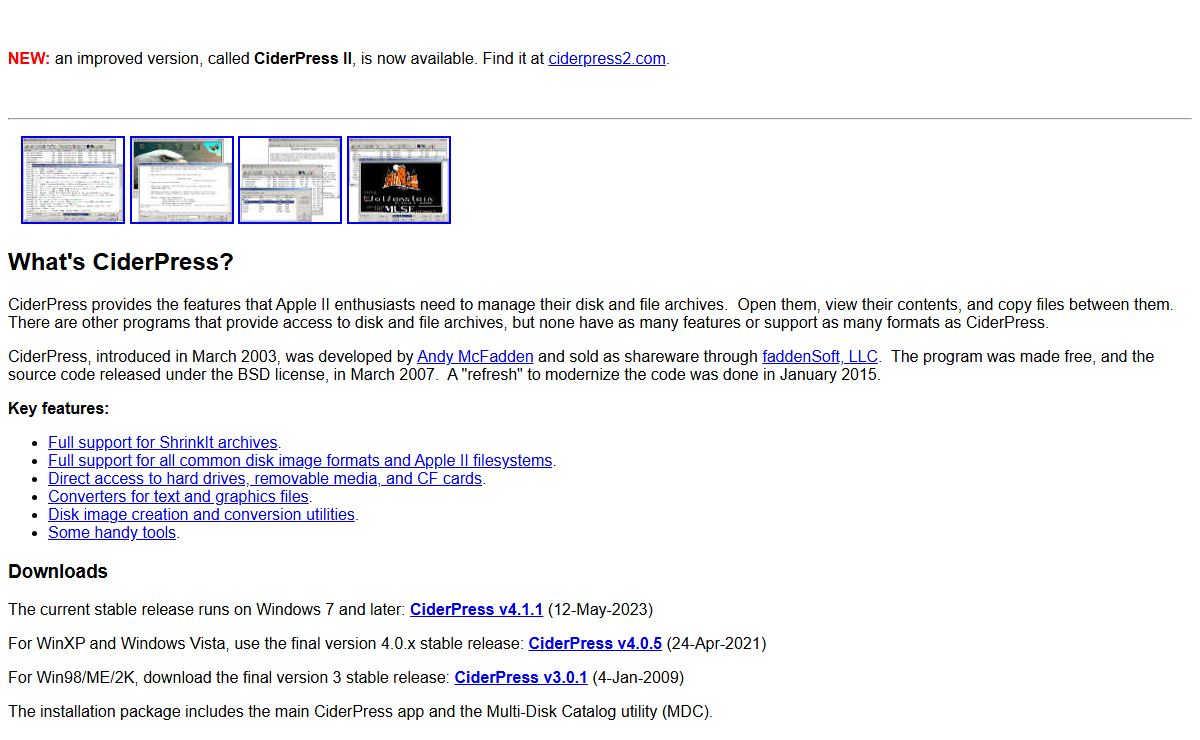Viewport: 1200px width, 740px height.
Task: Click the "(4-Jan-2009)" release date
Action: 638,677
